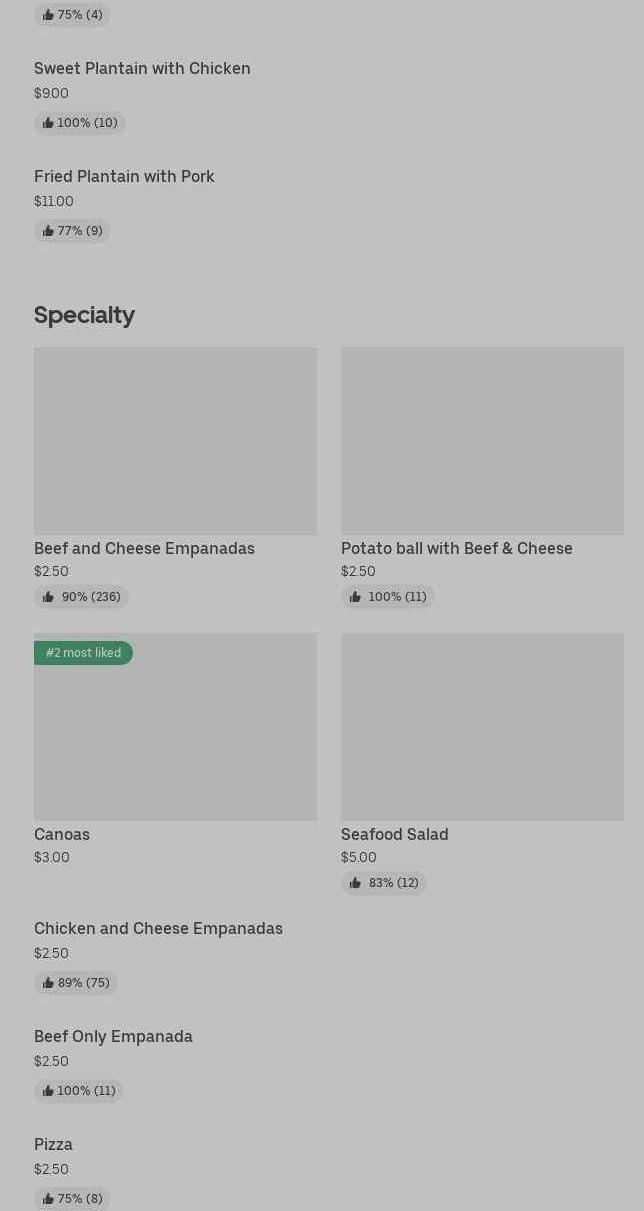644x1211 pixels.
Task: Click thumbs-up icon under Beef Only Empanada
Action: pyautogui.click(x=48, y=1091)
